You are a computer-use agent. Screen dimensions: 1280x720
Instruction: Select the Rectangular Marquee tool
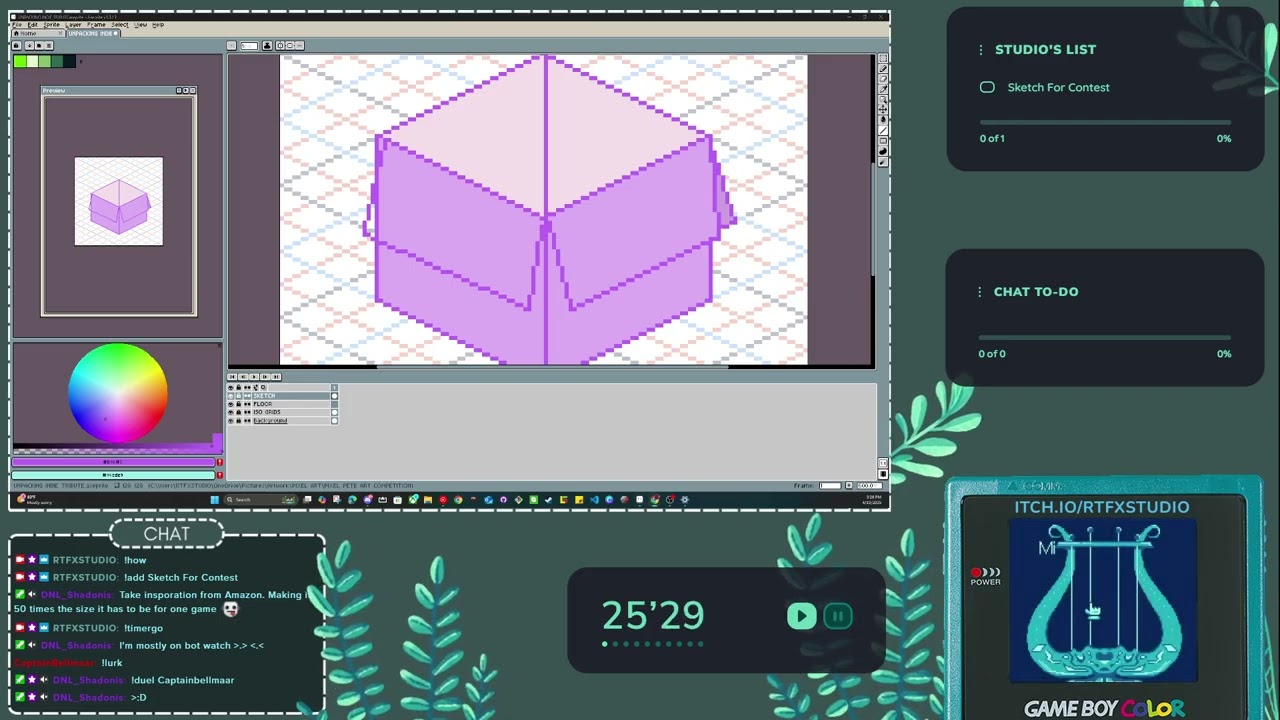coord(883,58)
